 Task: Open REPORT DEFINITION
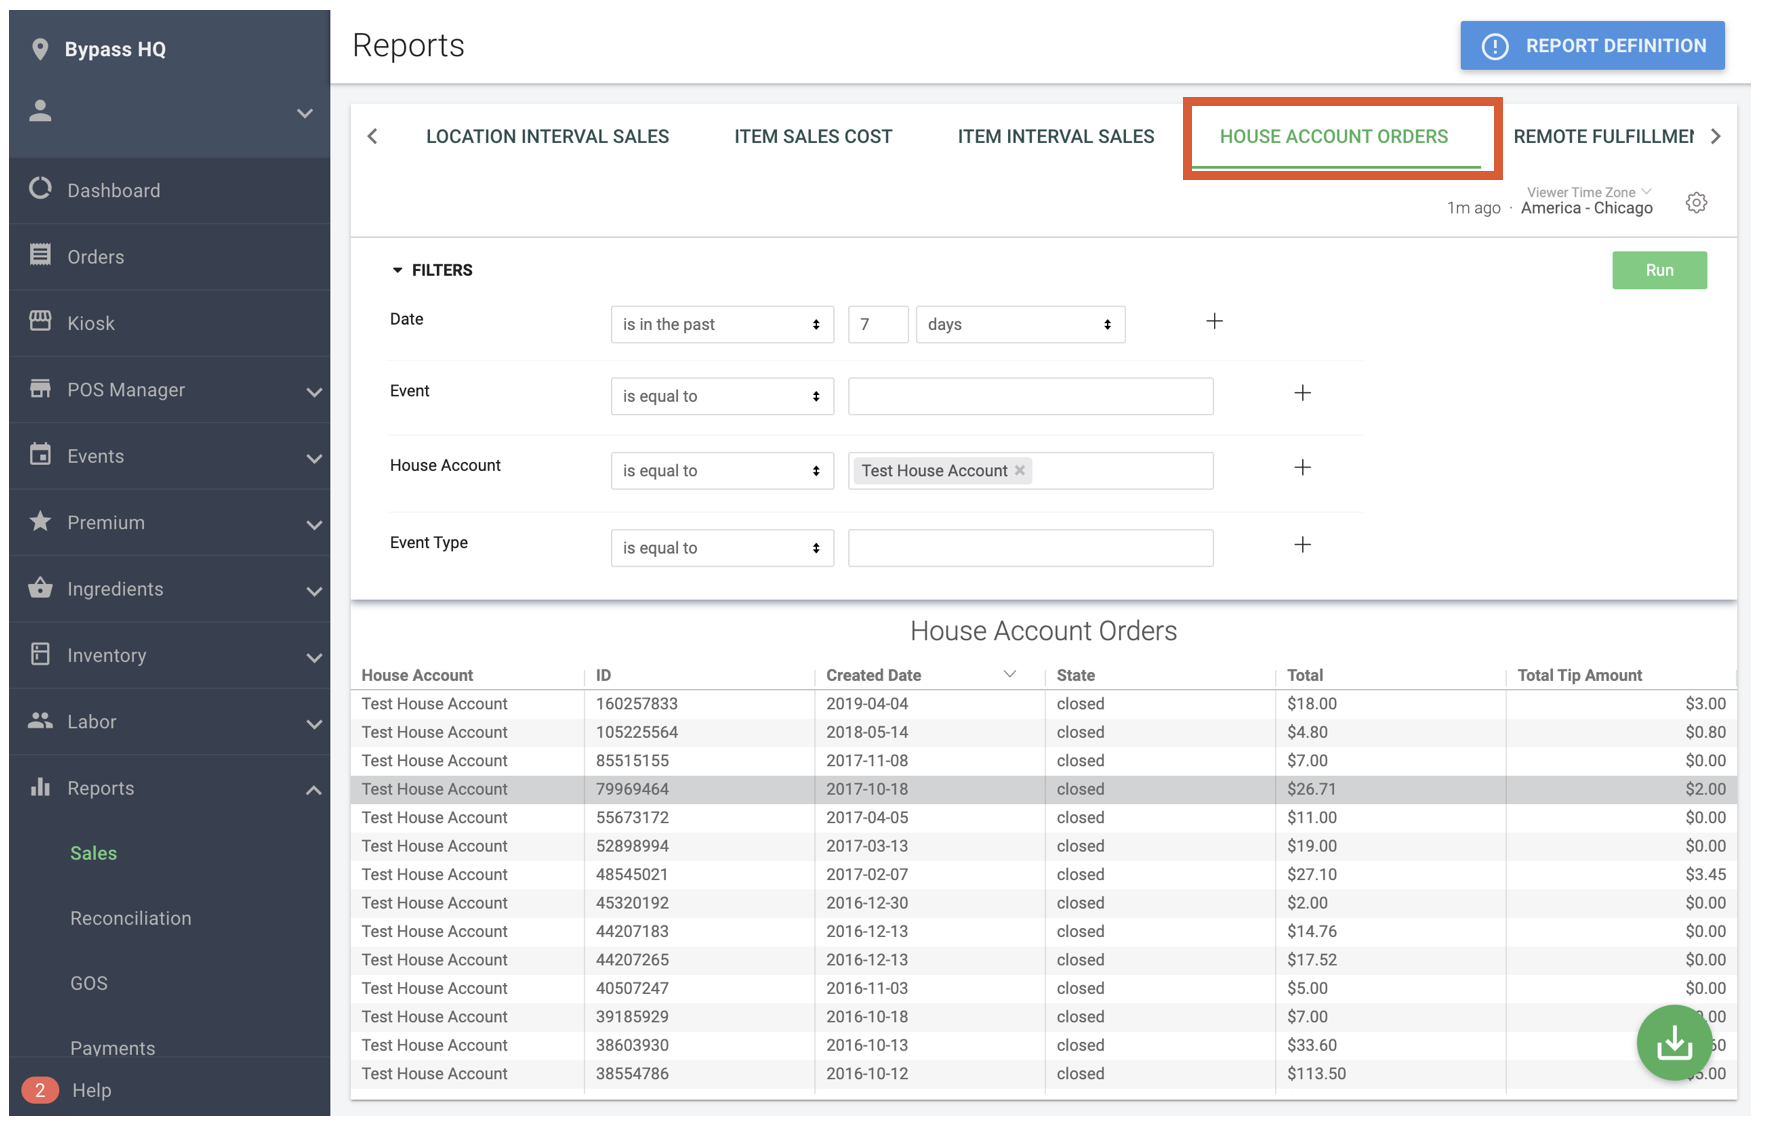tap(1591, 45)
